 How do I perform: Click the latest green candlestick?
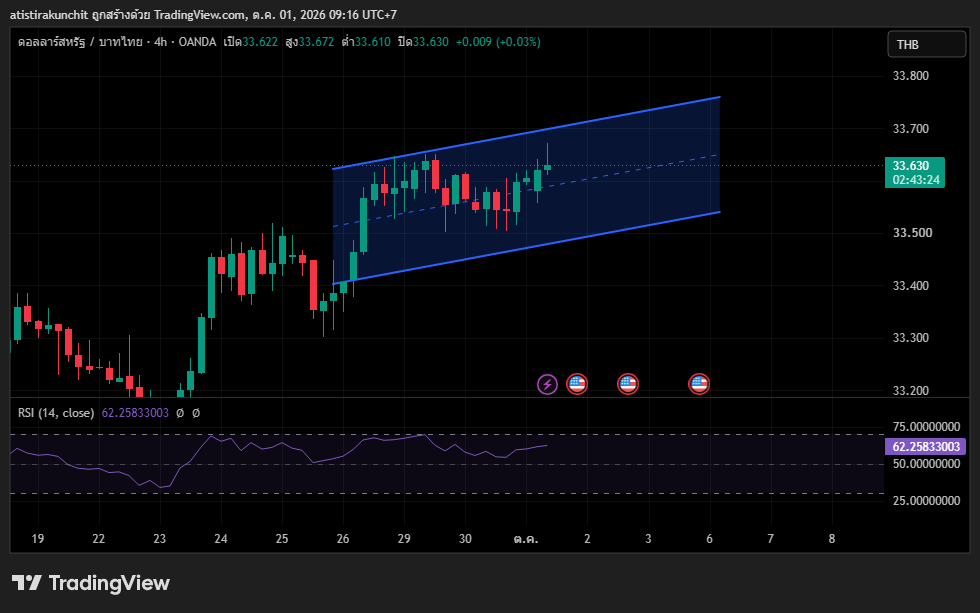548,166
